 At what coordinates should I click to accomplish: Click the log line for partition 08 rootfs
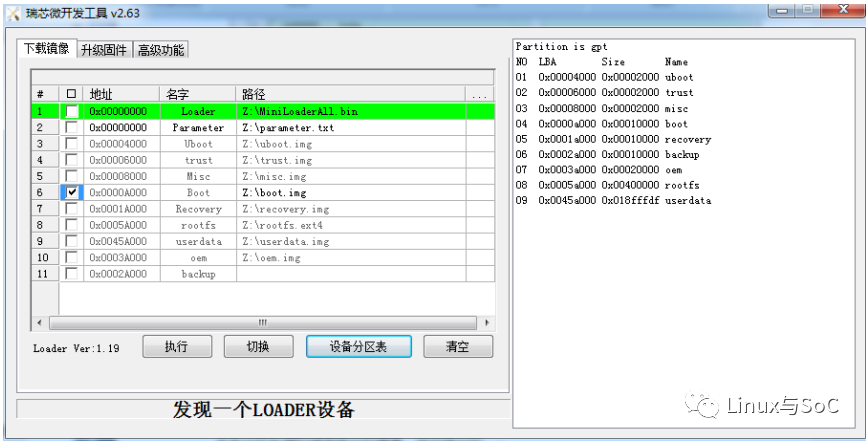tap(608, 185)
